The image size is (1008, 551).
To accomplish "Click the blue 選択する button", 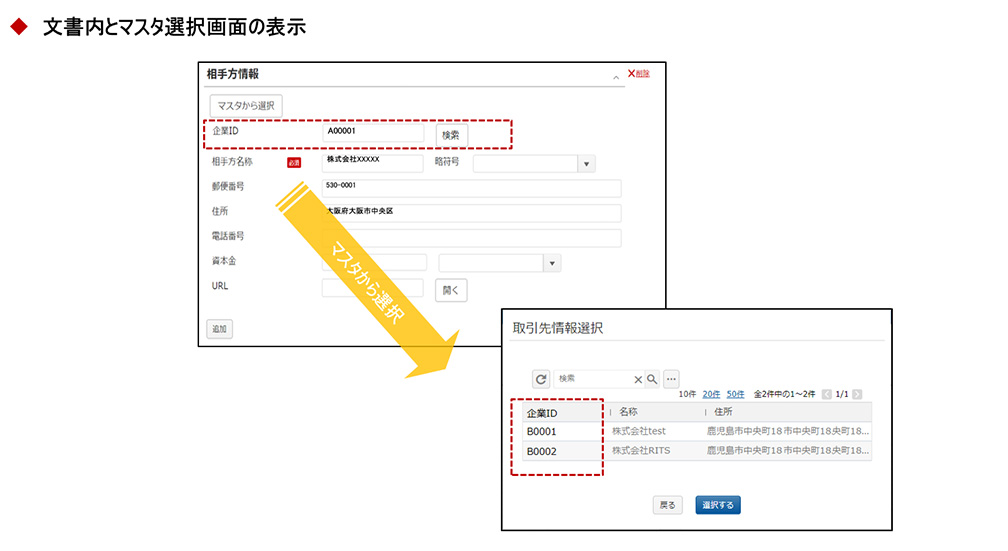I will click(x=718, y=505).
